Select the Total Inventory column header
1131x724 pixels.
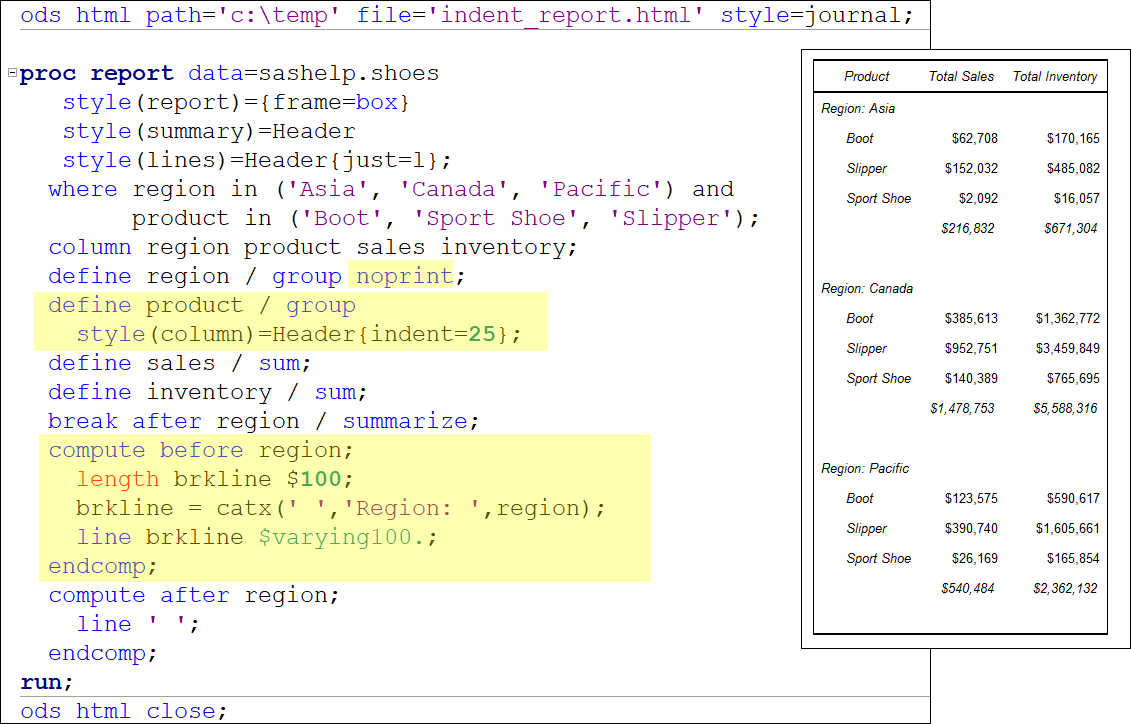[1054, 76]
